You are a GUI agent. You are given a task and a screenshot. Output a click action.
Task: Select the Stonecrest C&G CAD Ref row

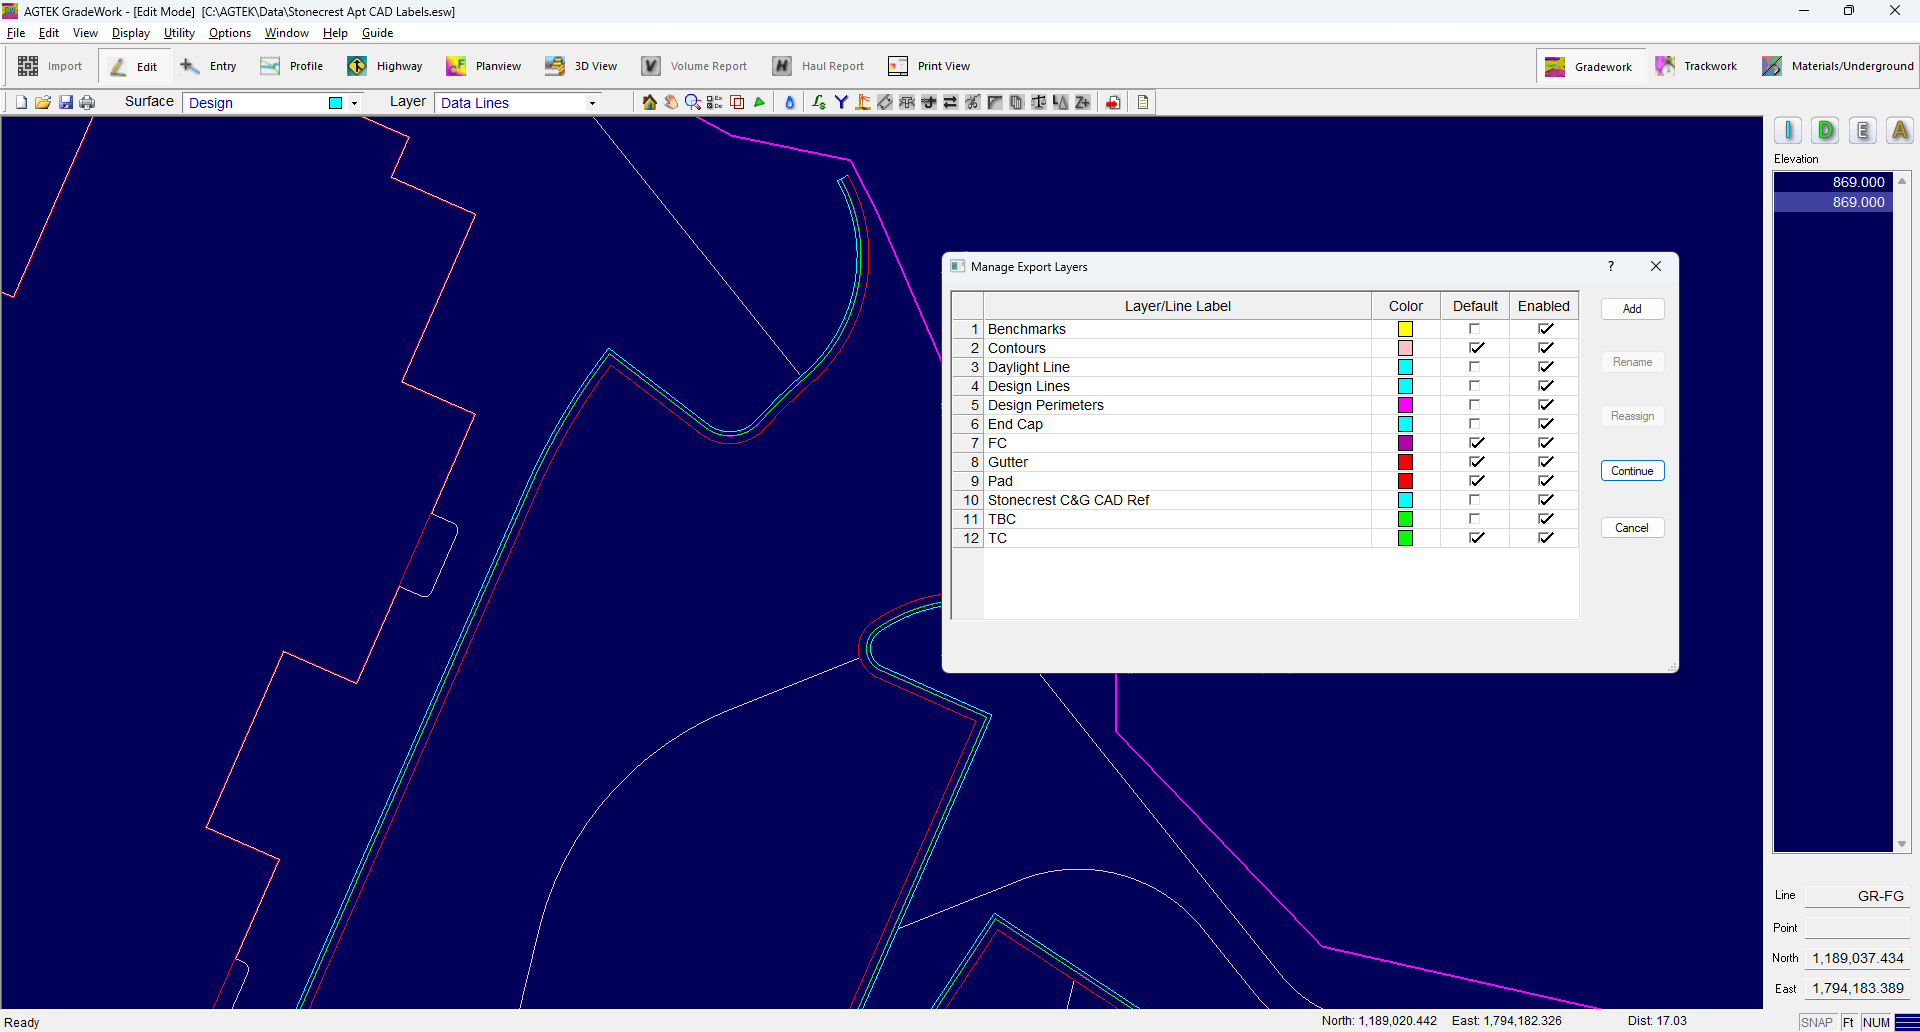click(1068, 500)
